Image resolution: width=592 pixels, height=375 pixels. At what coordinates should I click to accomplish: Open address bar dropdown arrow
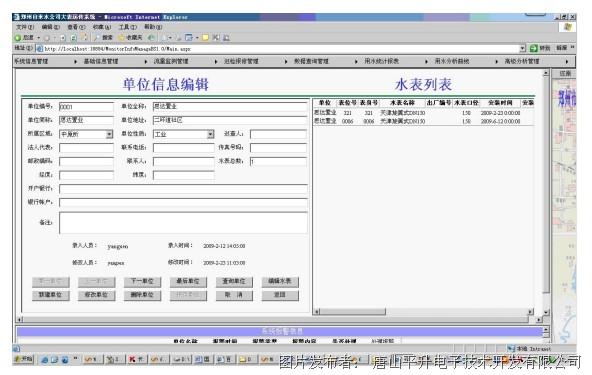[523, 48]
